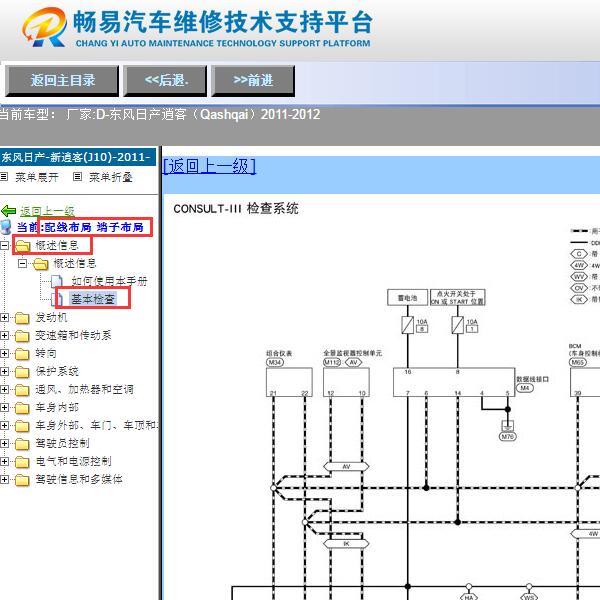
Task: Click the 基本检查 document icon
Action: click(57, 299)
